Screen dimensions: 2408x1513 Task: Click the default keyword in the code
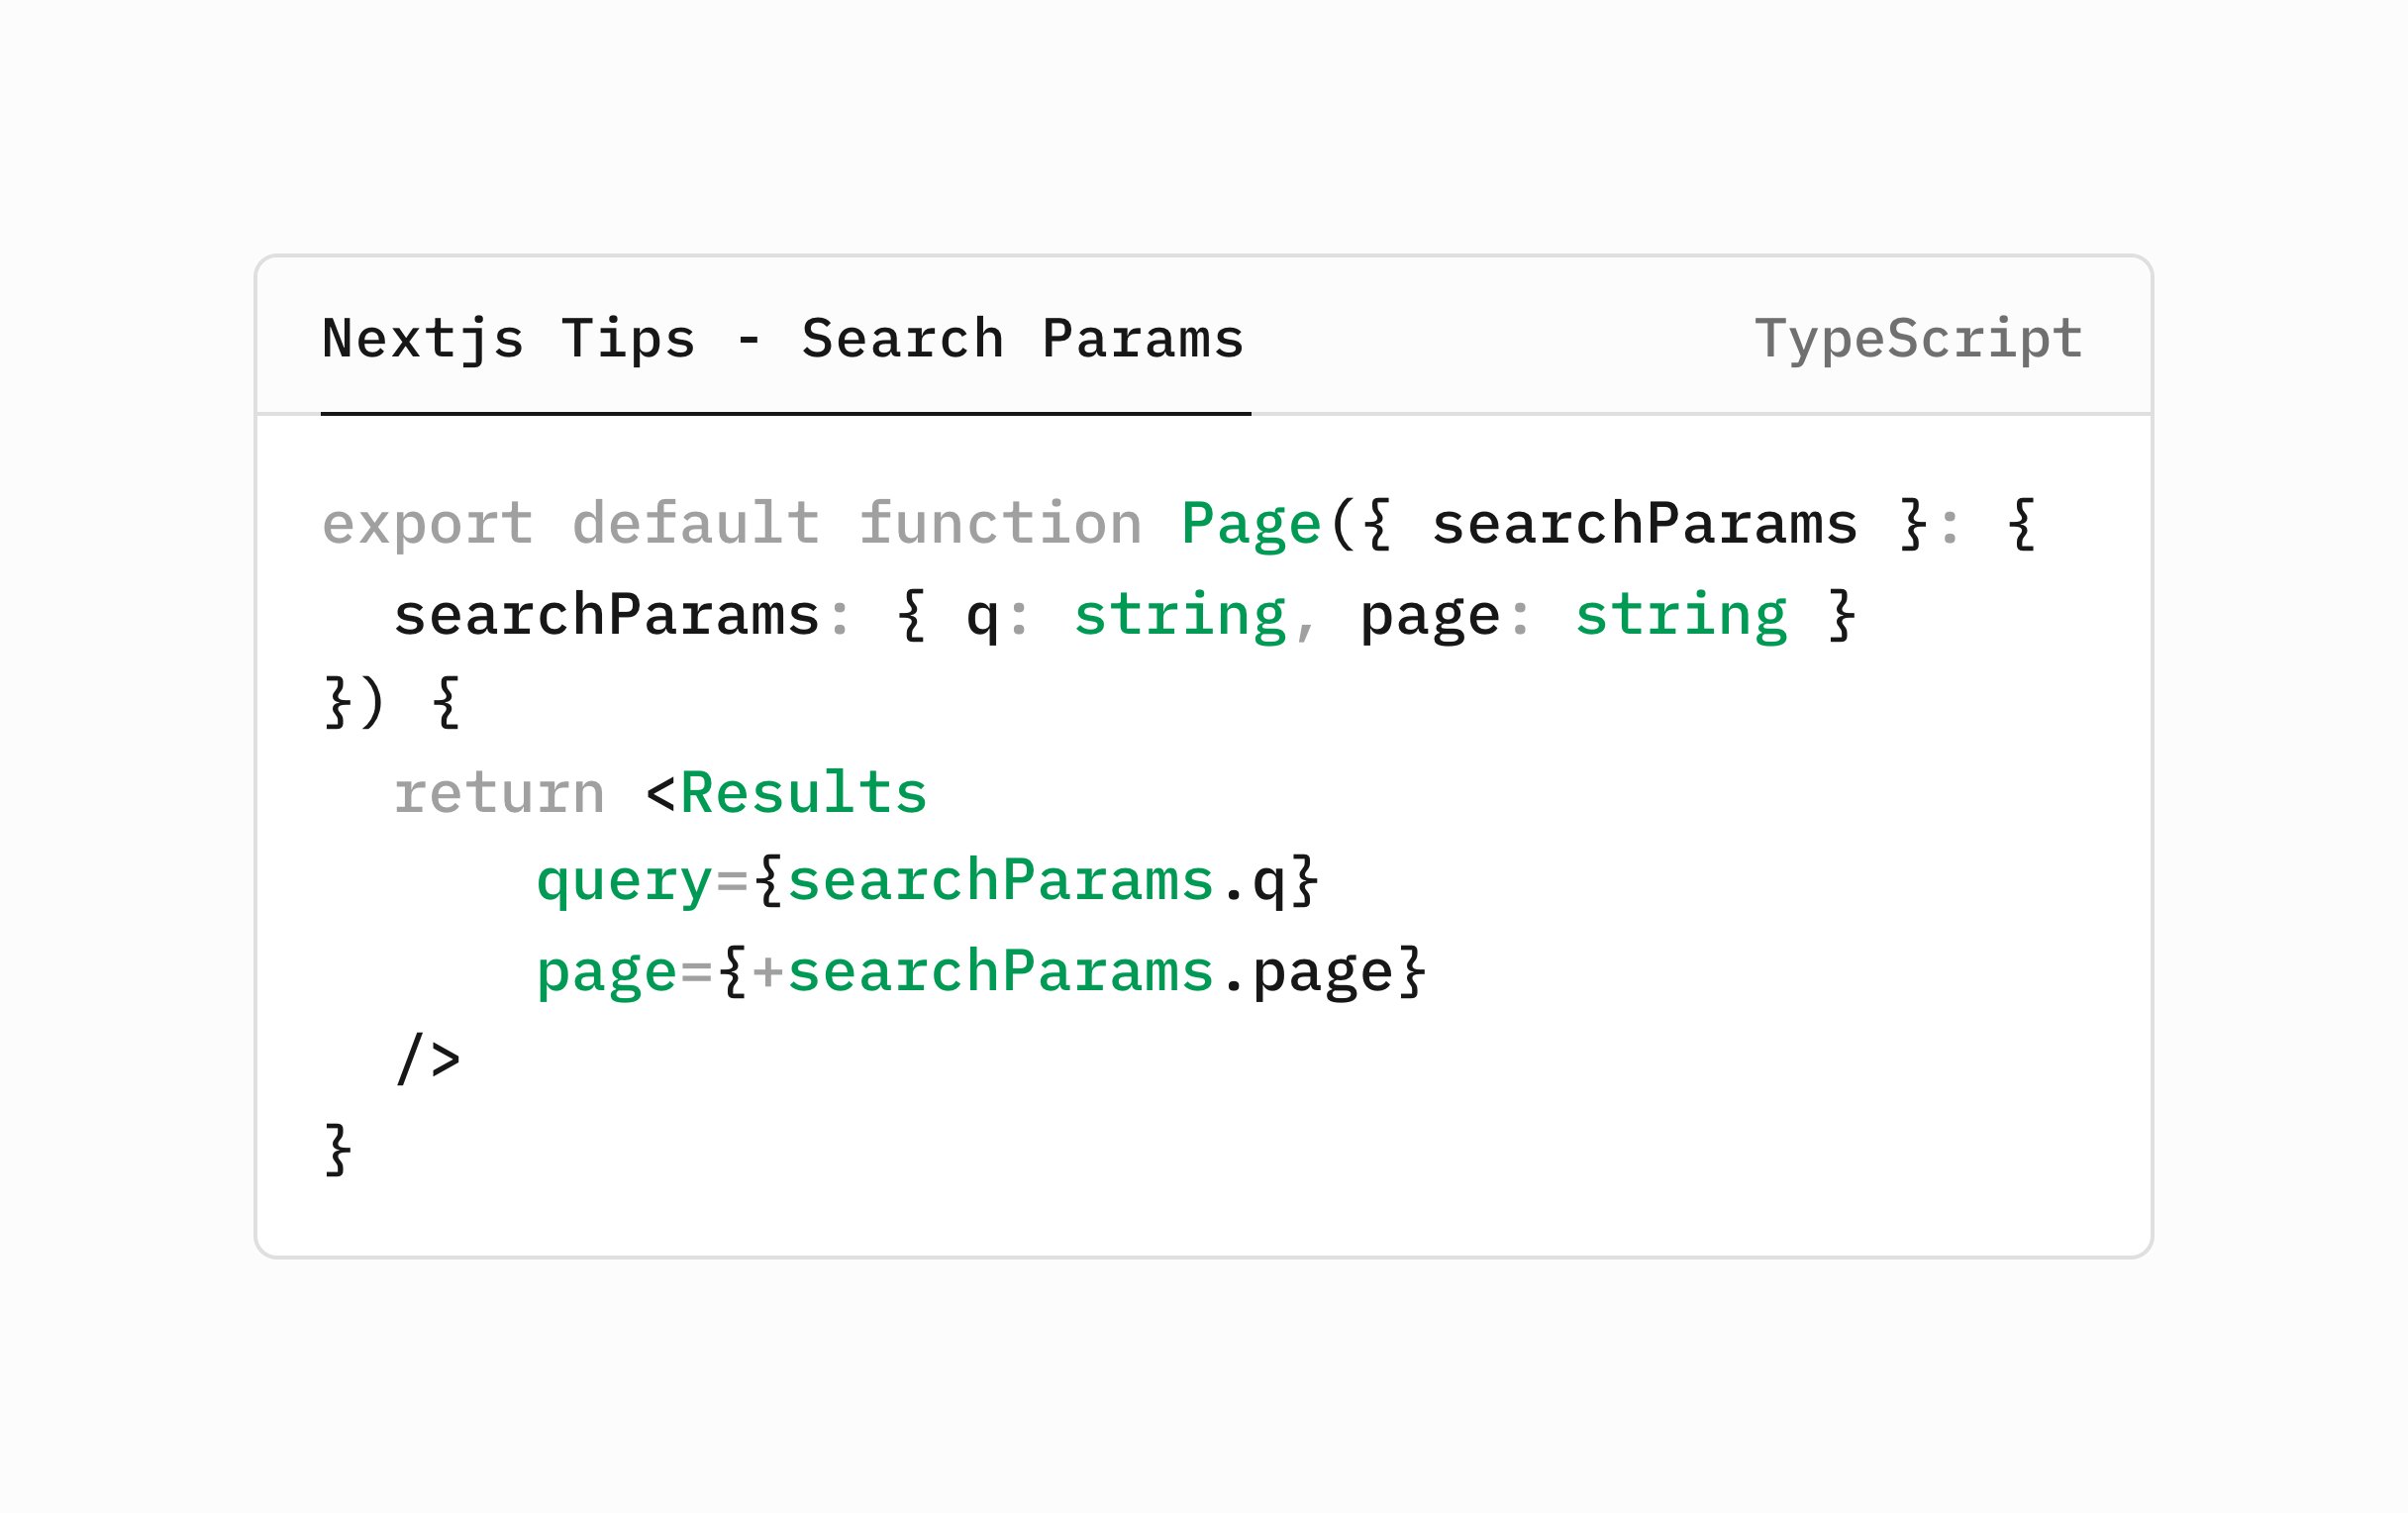[695, 523]
